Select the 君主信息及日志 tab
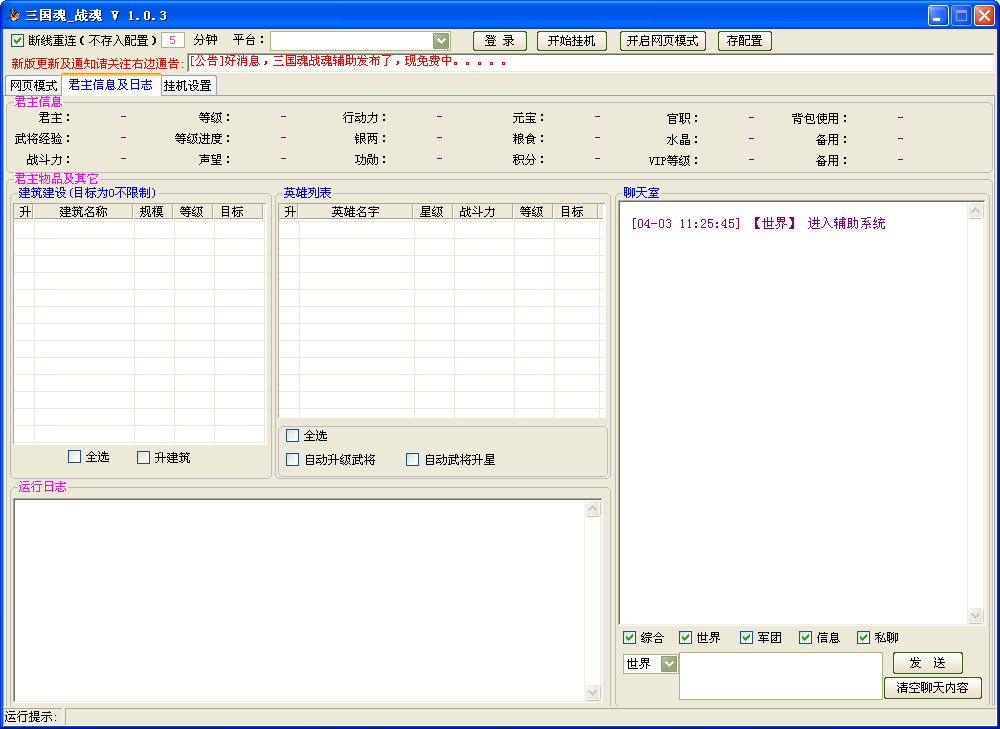The height and width of the screenshot is (729, 1000). (x=110, y=85)
